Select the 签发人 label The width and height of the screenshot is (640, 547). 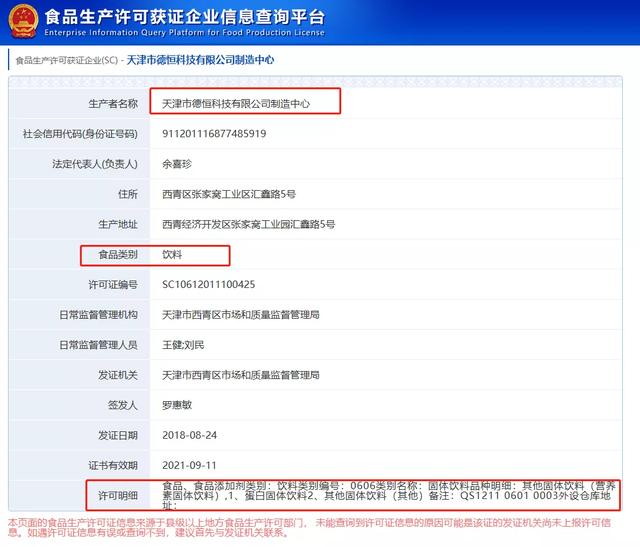[x=123, y=405]
